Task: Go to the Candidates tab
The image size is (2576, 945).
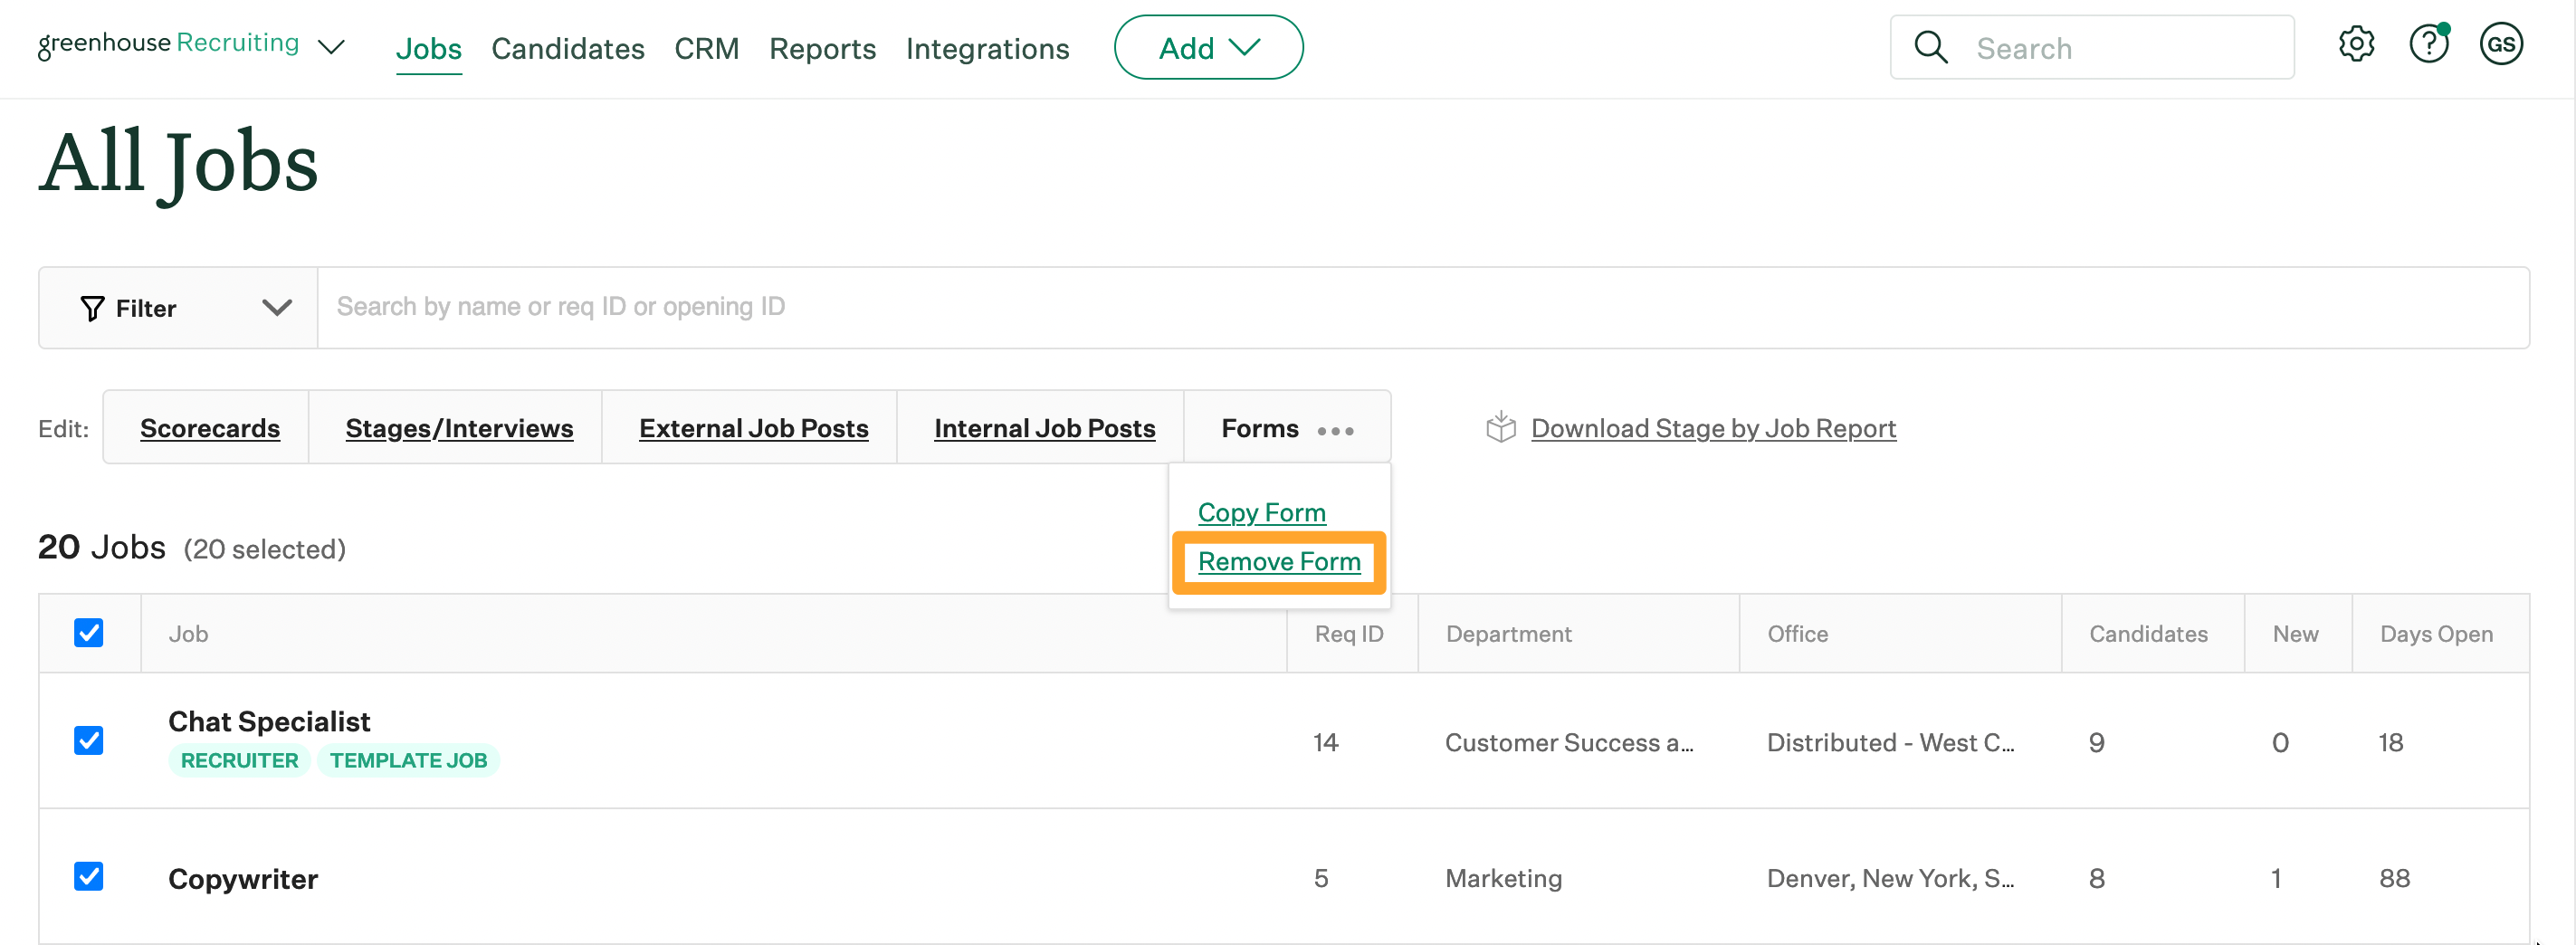Action: 567,48
